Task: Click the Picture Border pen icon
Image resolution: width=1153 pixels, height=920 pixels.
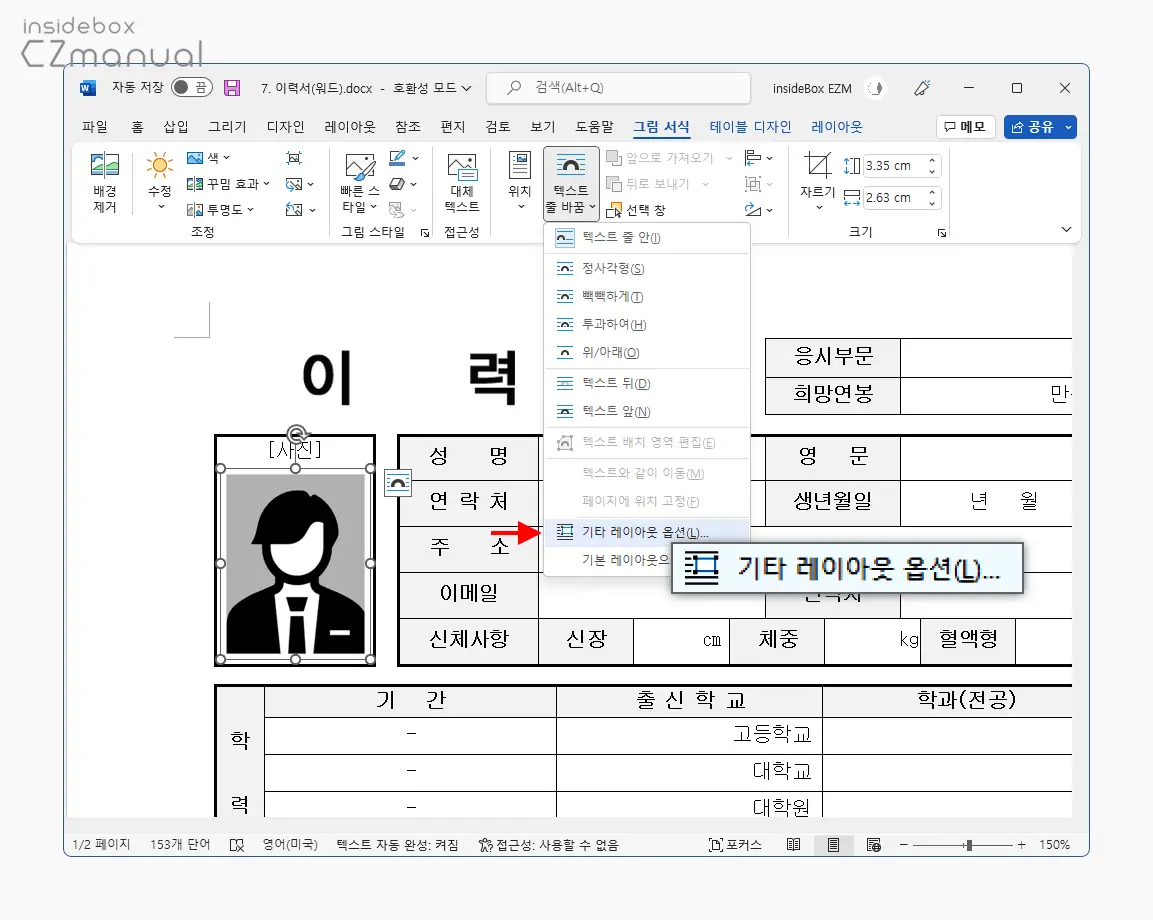Action: (397, 157)
